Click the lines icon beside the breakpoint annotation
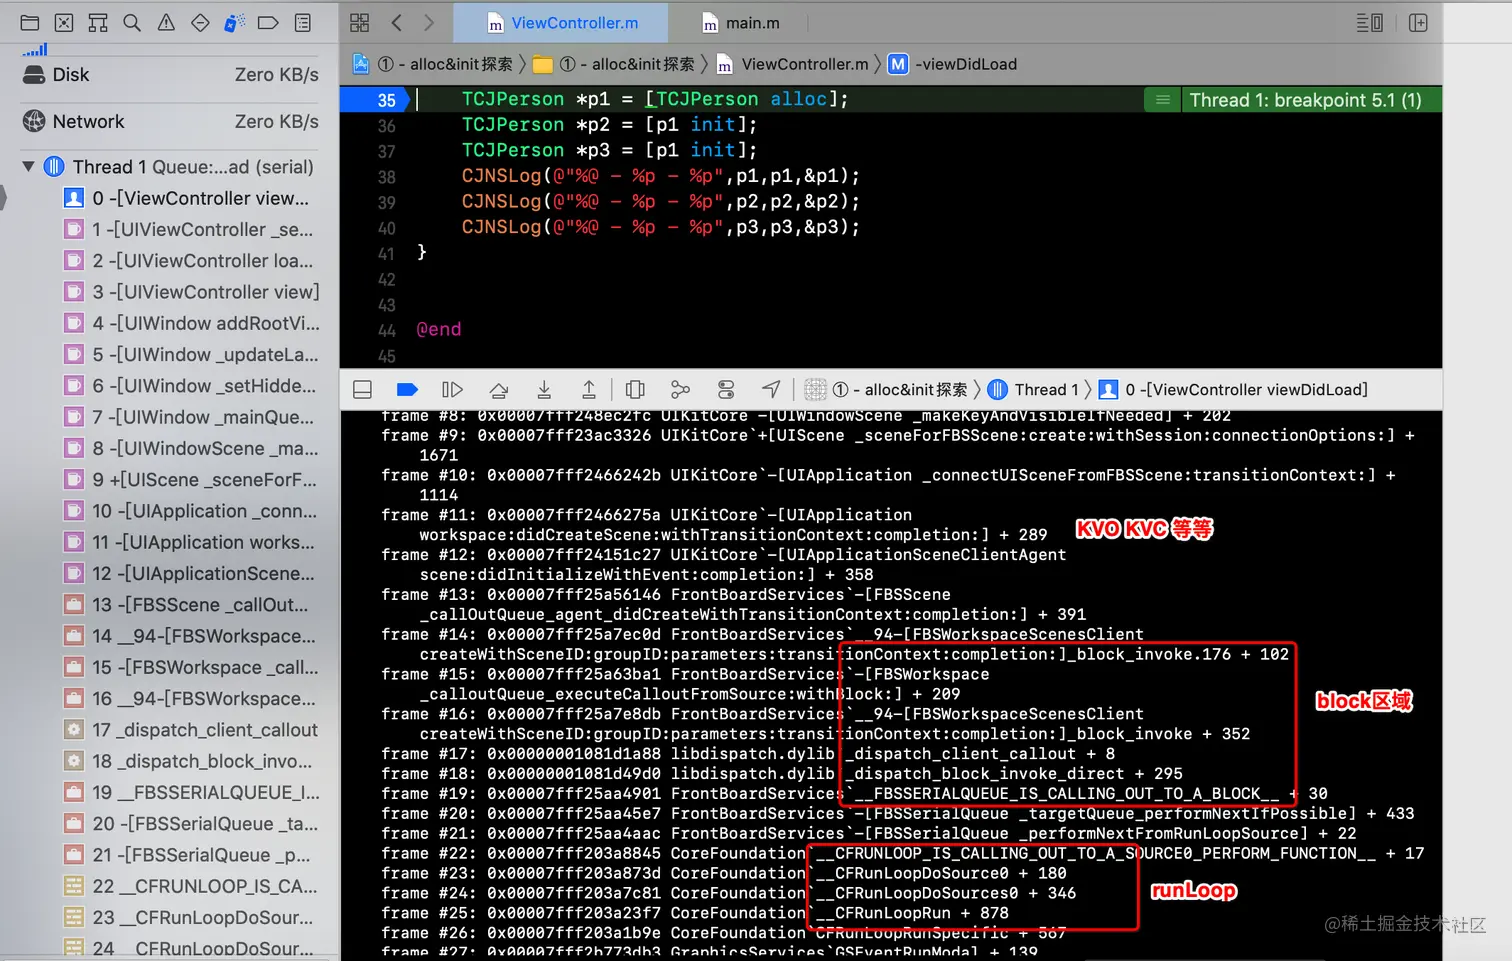1512x961 pixels. [1162, 100]
